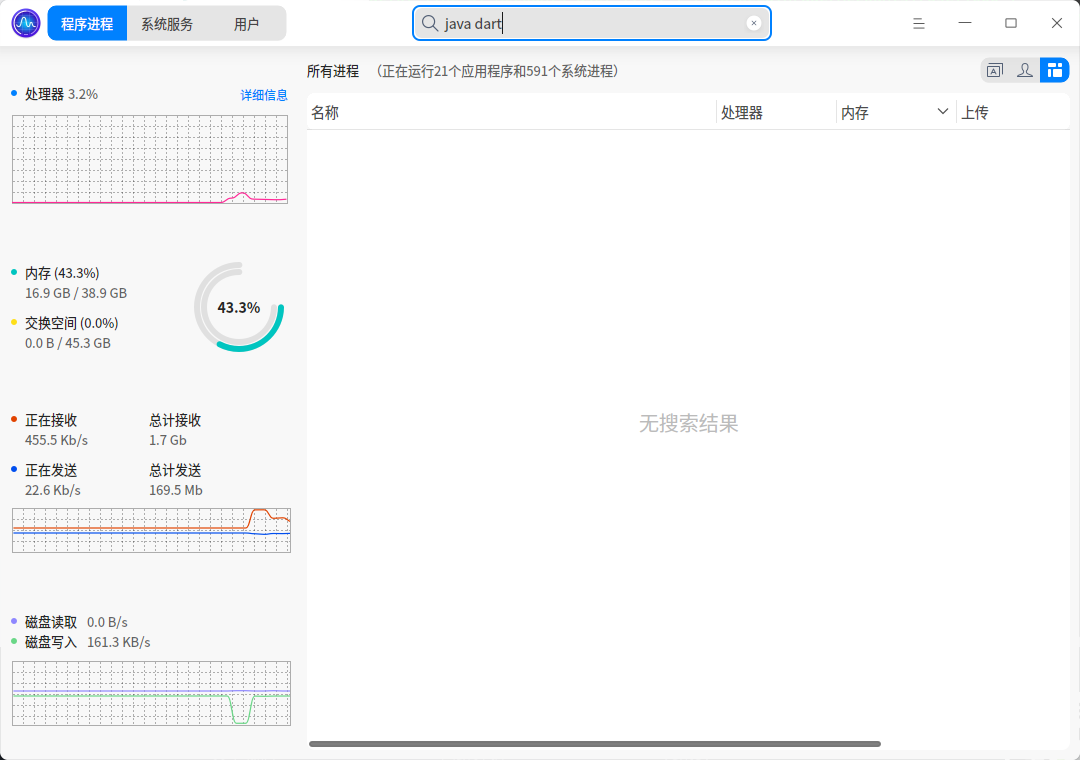The width and height of the screenshot is (1080, 760).
Task: Switch to the 系统服务 tab
Action: [x=167, y=23]
